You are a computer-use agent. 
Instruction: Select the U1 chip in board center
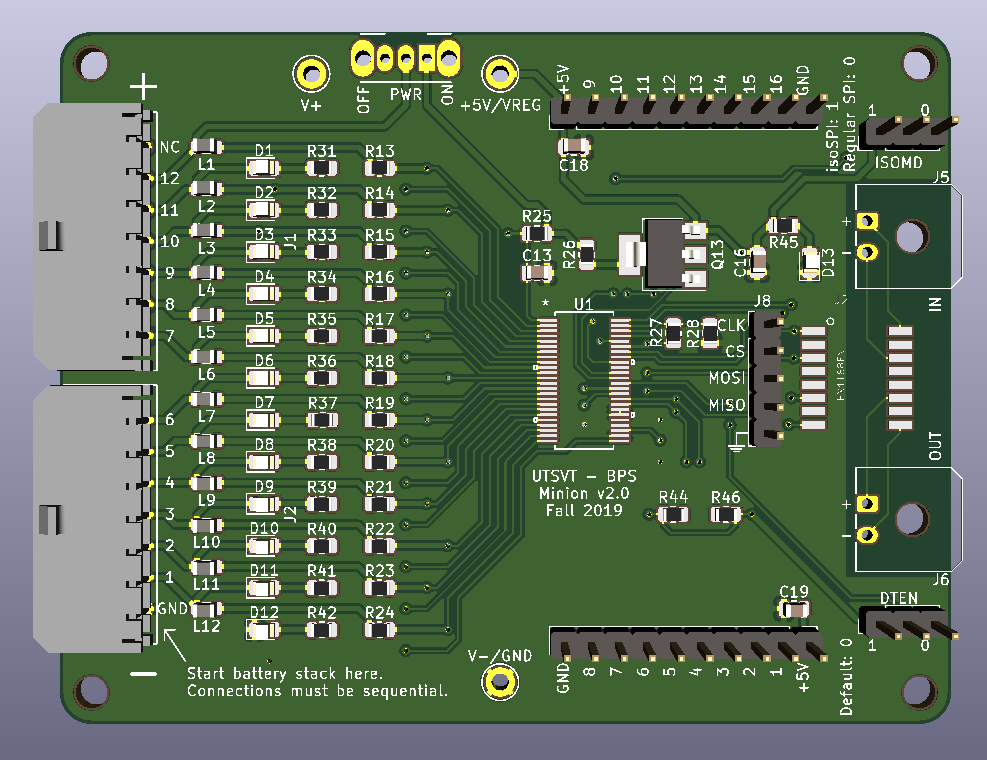click(584, 380)
